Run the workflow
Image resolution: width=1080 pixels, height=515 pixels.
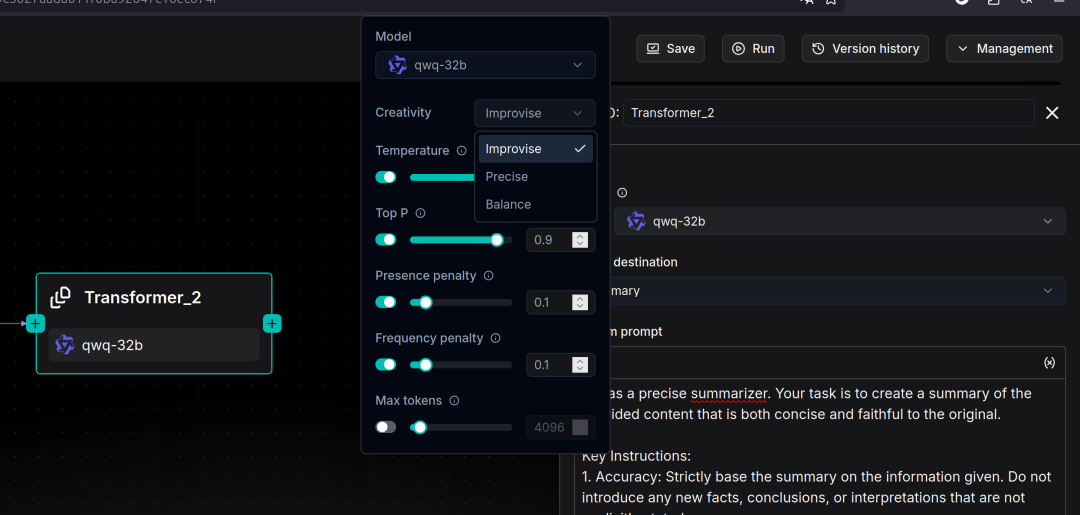pos(753,49)
